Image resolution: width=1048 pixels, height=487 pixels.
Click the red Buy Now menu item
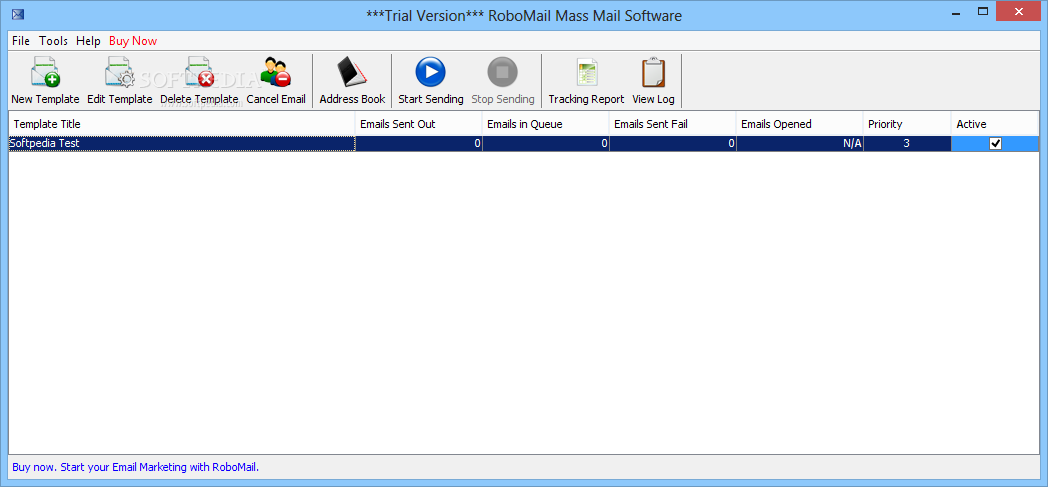click(x=133, y=41)
